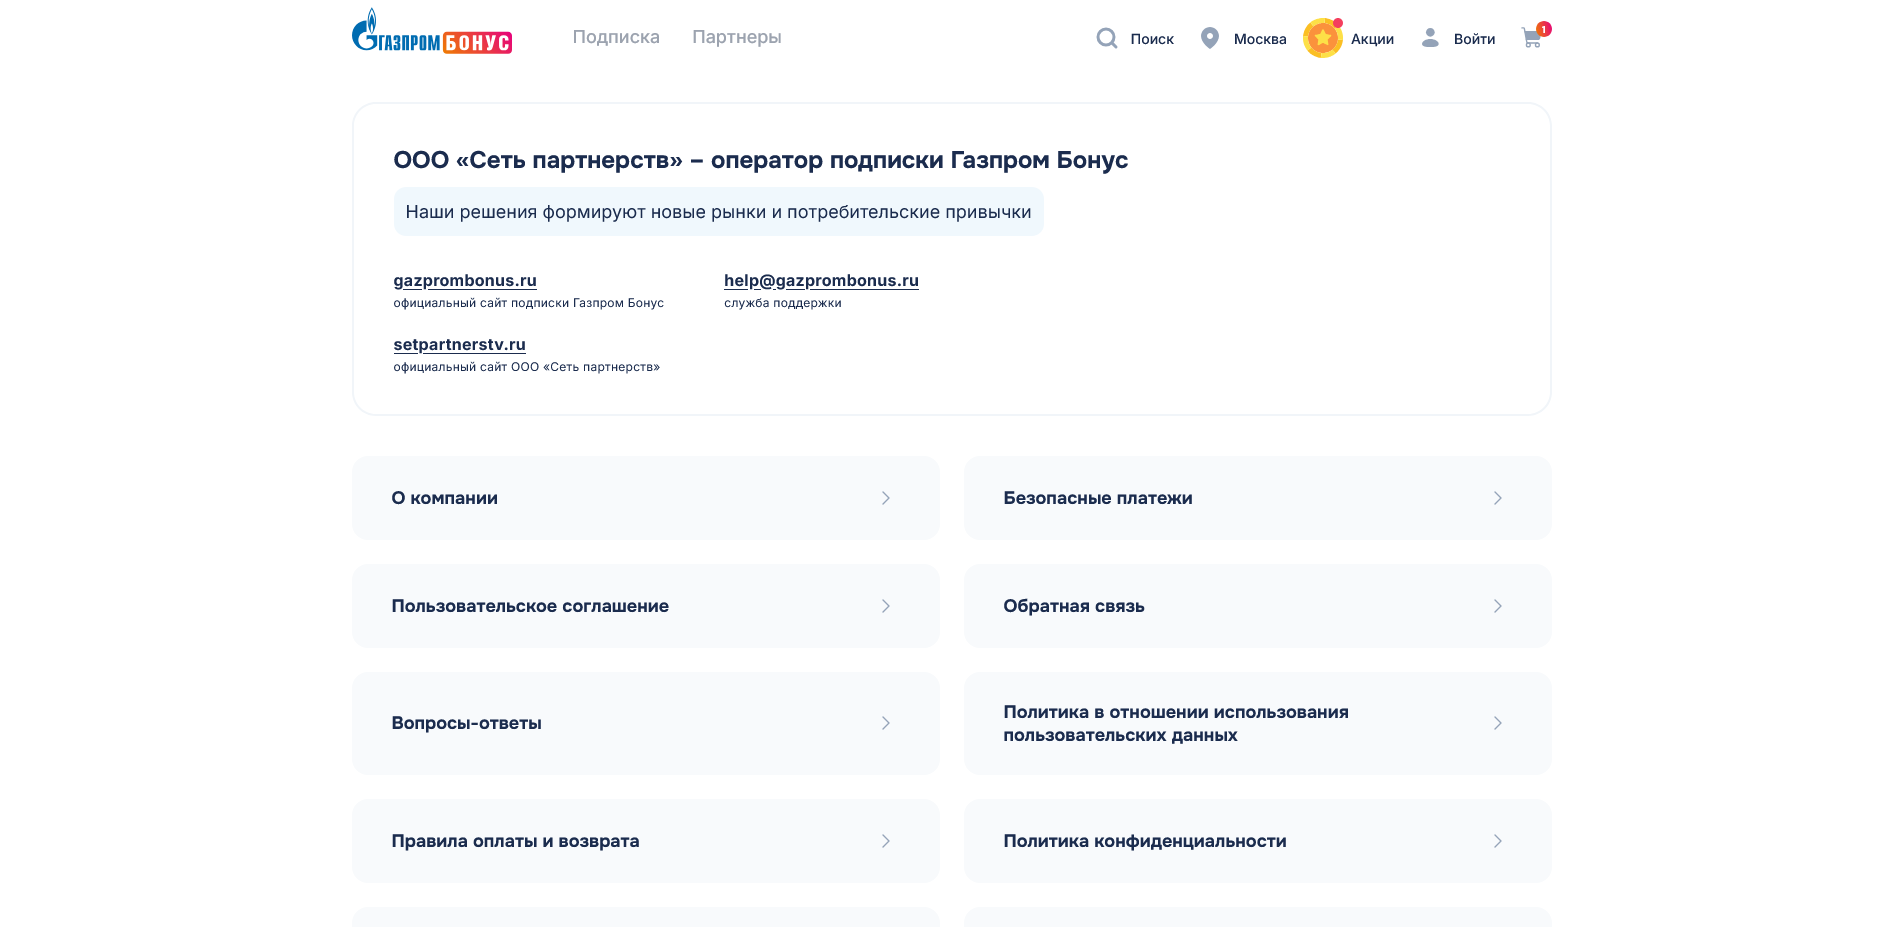
Task: Expand the Политика конфиденциальности chevron
Action: click(1497, 841)
